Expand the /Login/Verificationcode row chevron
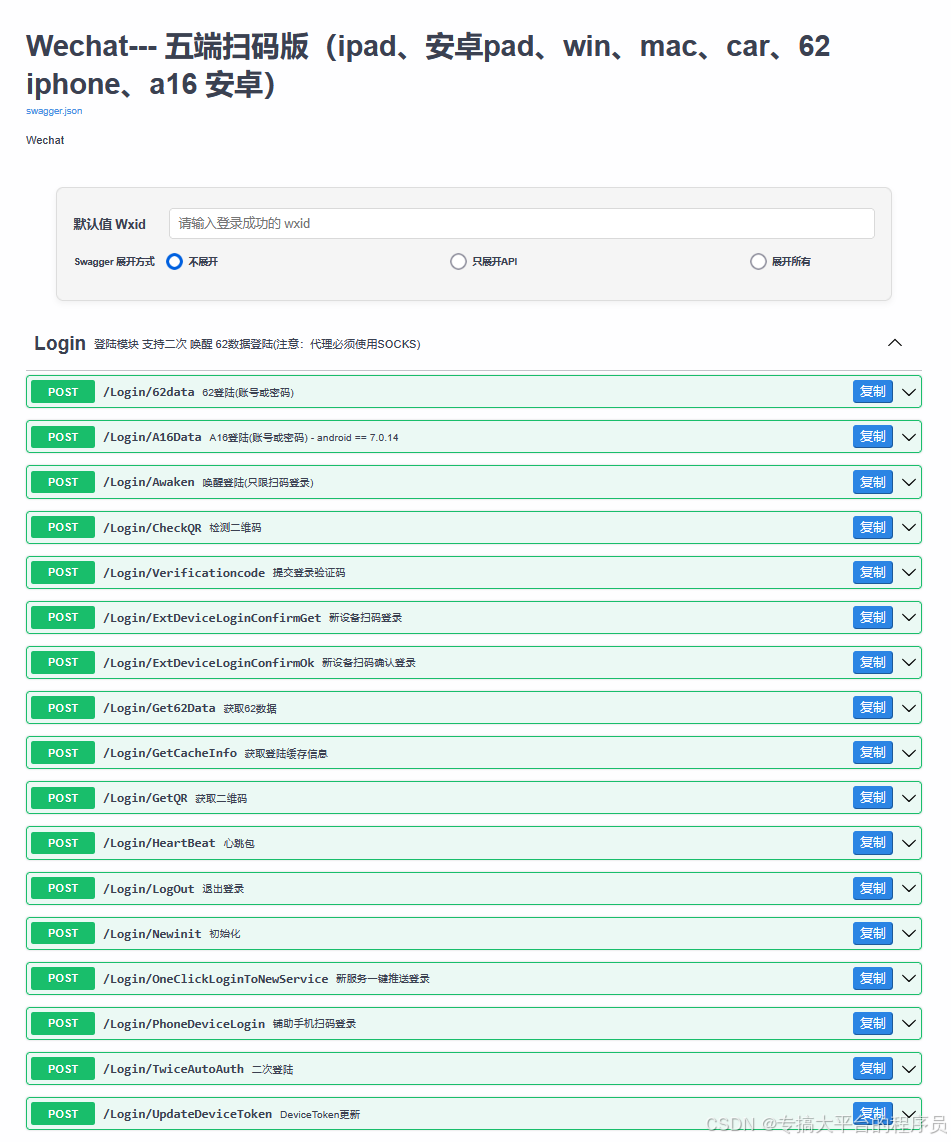The height and width of the screenshot is (1142, 951). click(909, 572)
